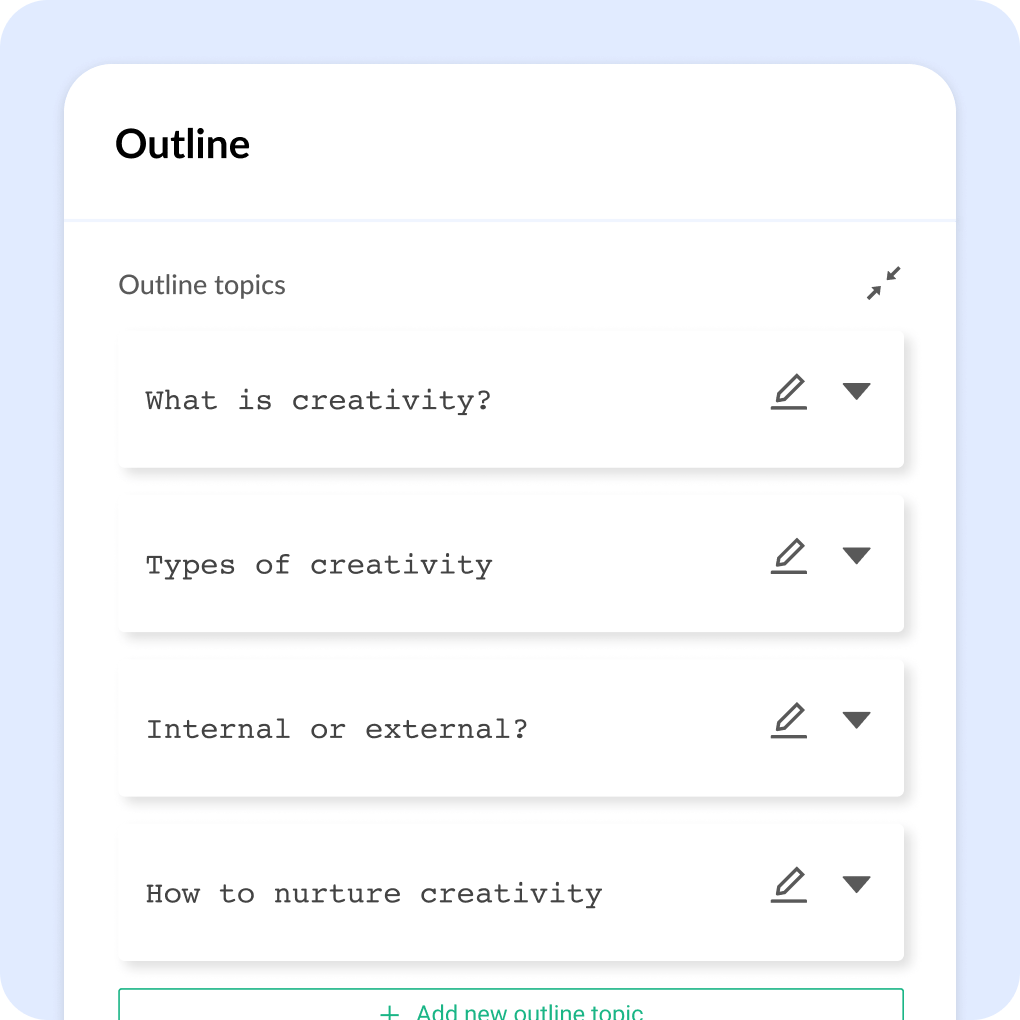Select the 'Outline' heading
The height and width of the screenshot is (1020, 1020).
[183, 144]
